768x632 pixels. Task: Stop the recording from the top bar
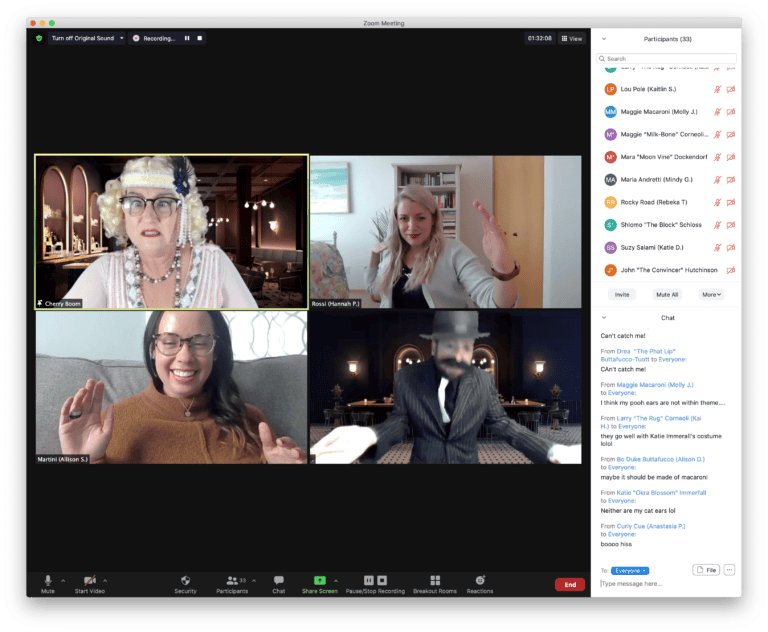point(200,38)
